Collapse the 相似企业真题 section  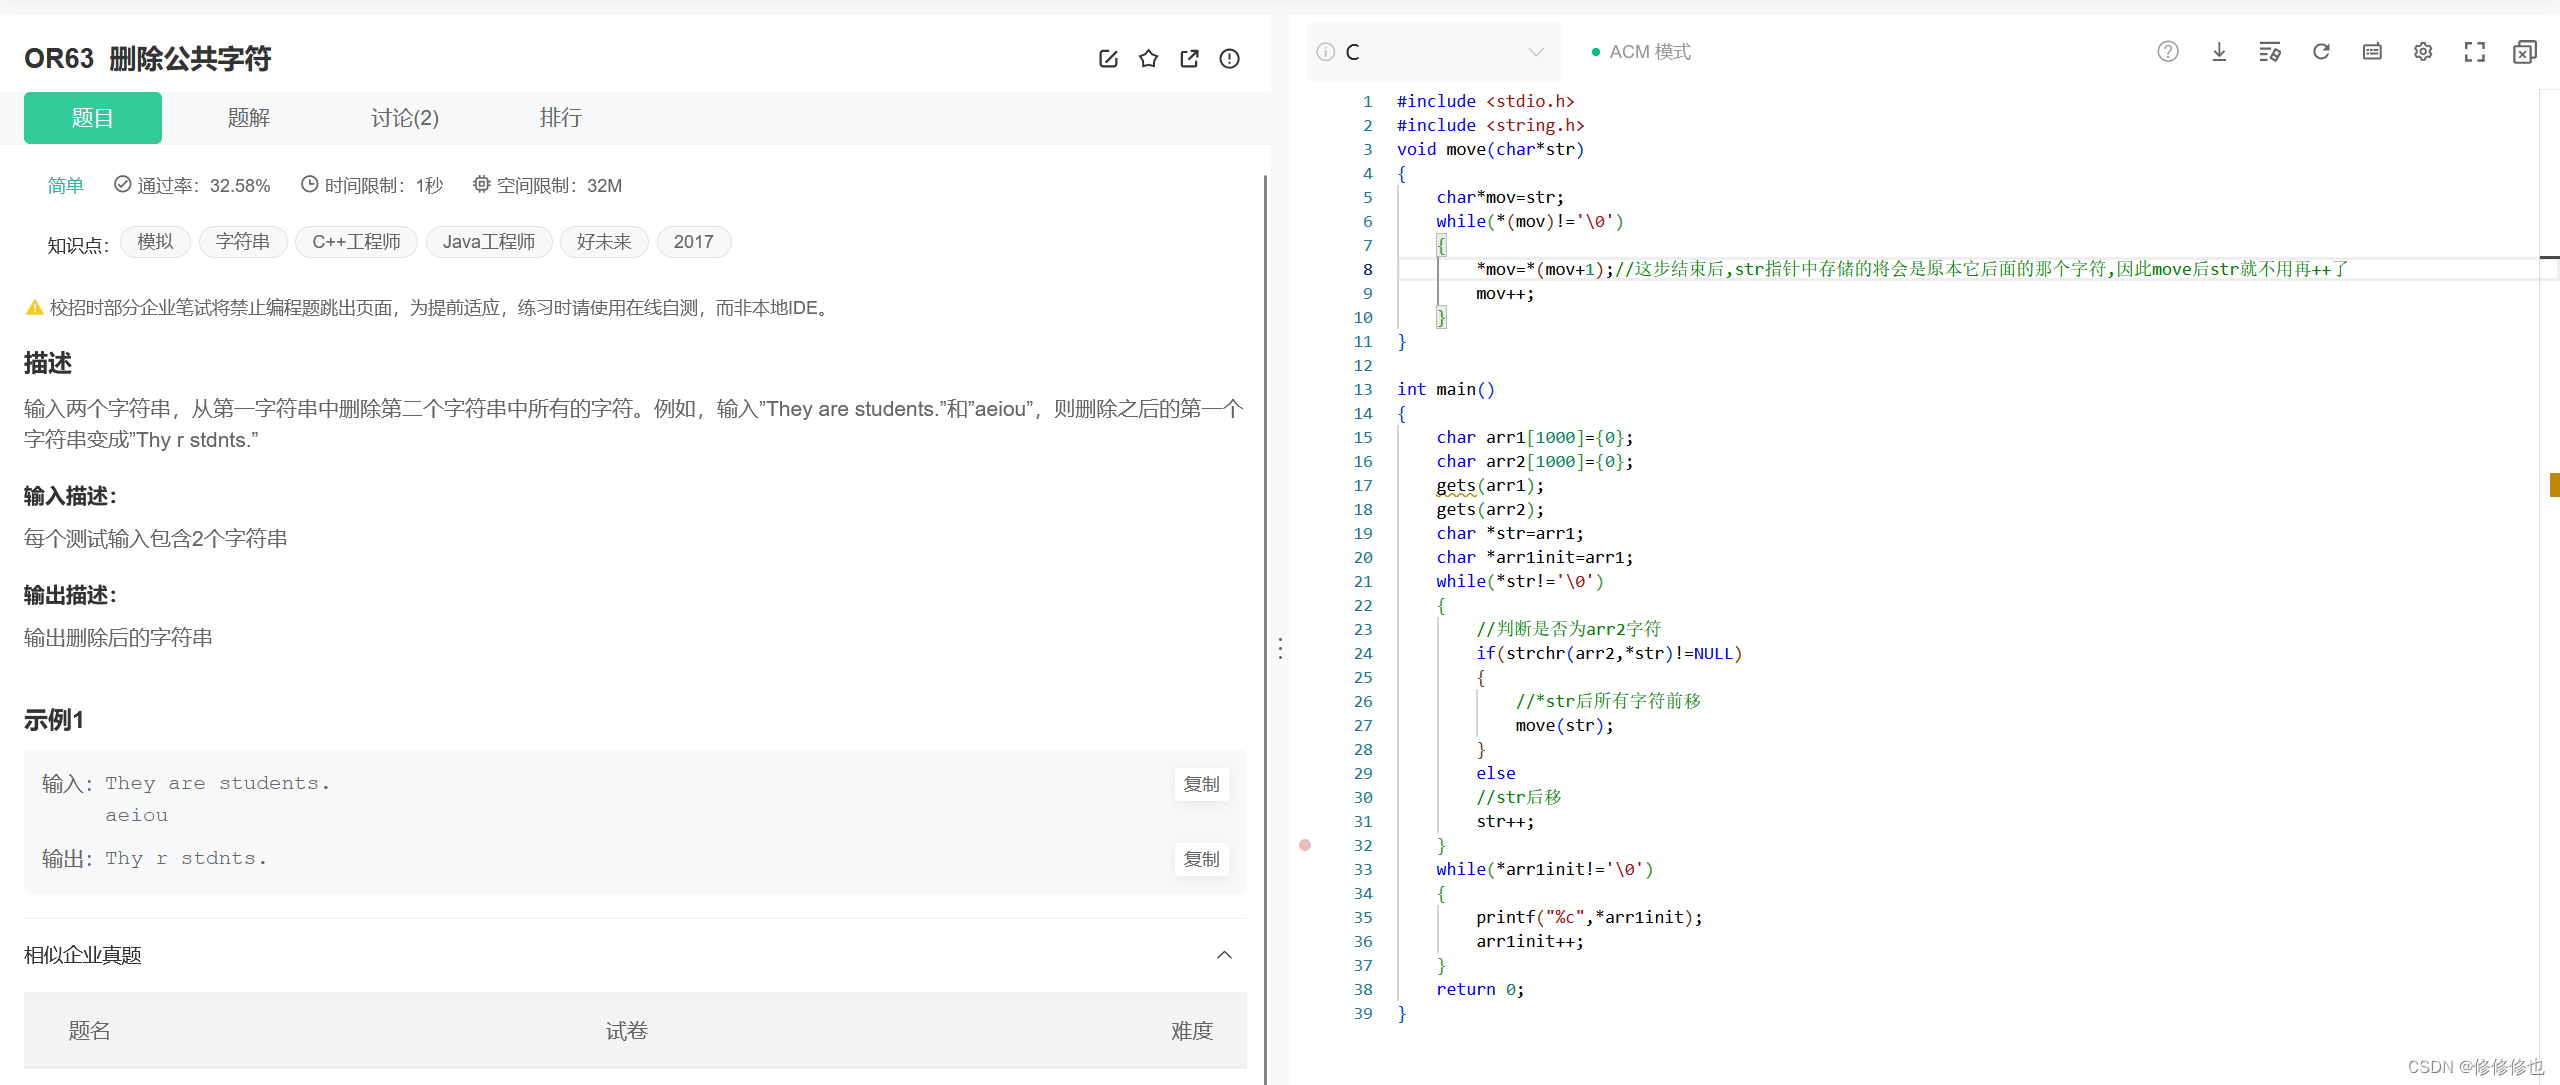point(1224,955)
